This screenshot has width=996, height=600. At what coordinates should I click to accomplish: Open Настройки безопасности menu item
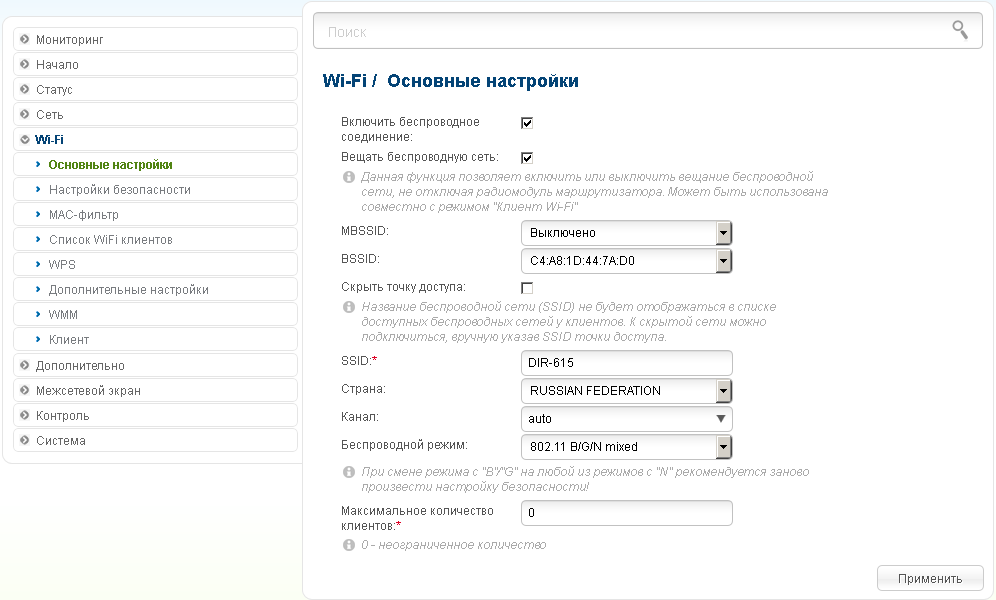(x=119, y=189)
